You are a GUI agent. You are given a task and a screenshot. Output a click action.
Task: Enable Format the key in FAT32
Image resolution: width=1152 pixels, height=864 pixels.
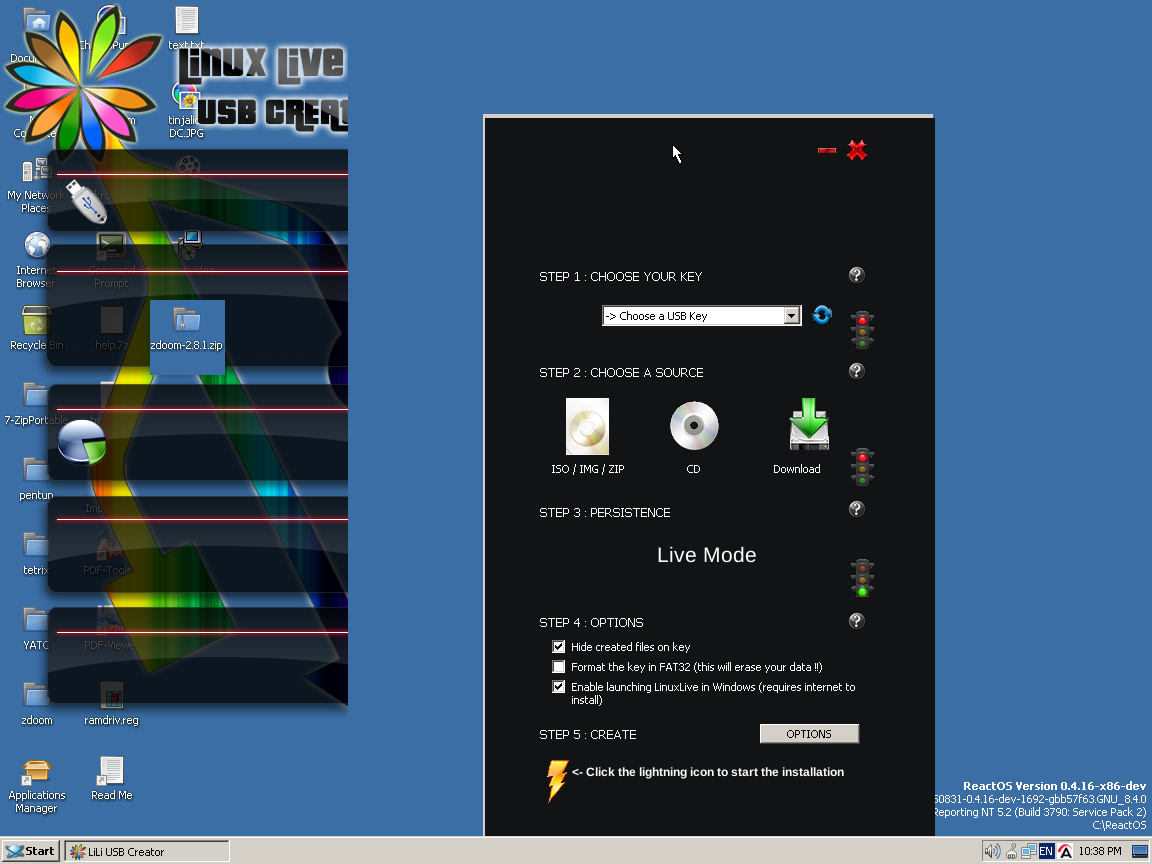[x=559, y=667]
